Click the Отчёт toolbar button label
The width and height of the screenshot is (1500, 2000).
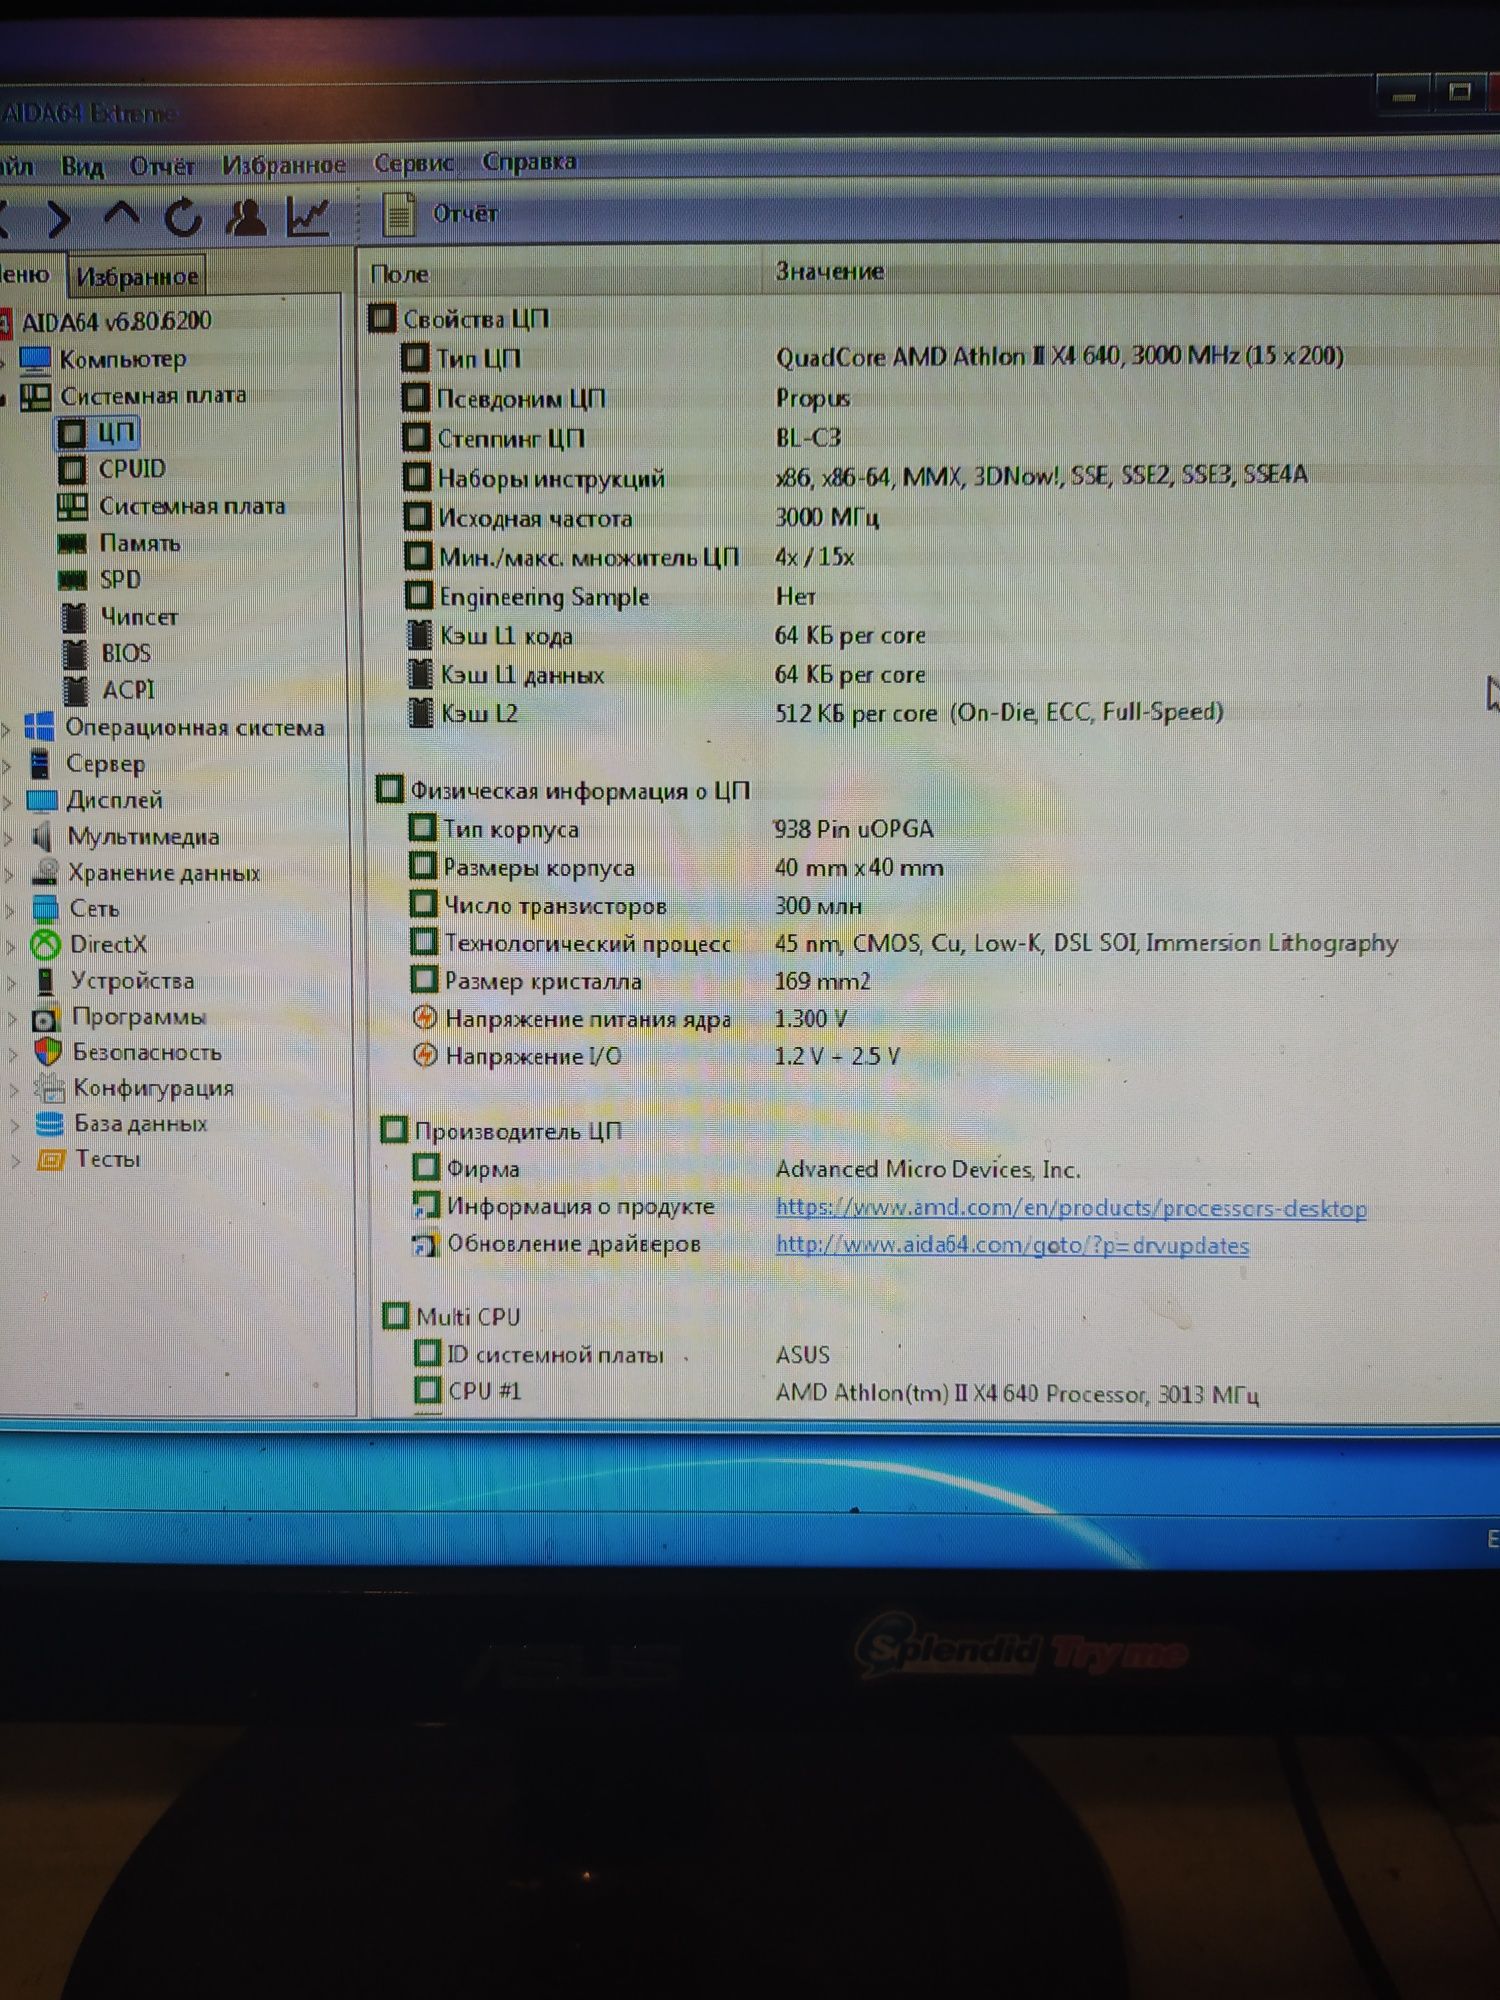[x=465, y=213]
